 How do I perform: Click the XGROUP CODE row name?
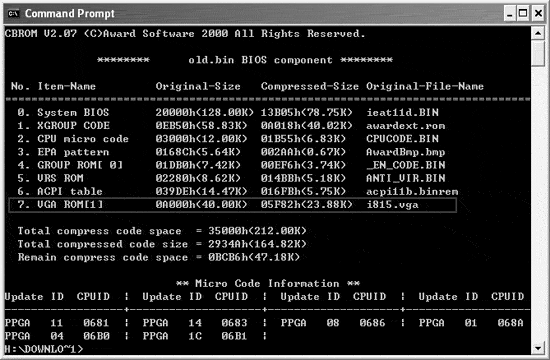click(73, 126)
